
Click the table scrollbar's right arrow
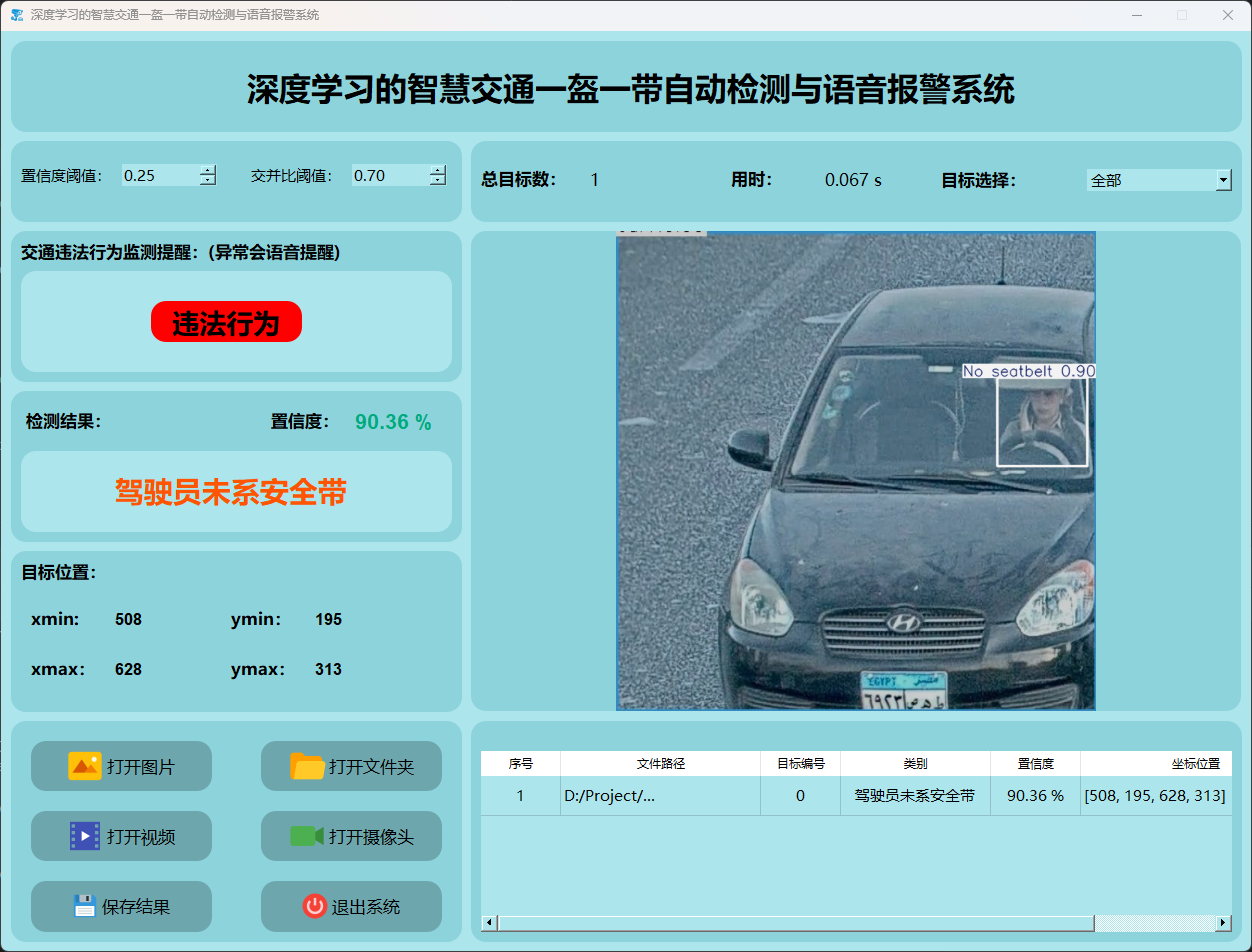tap(1223, 922)
